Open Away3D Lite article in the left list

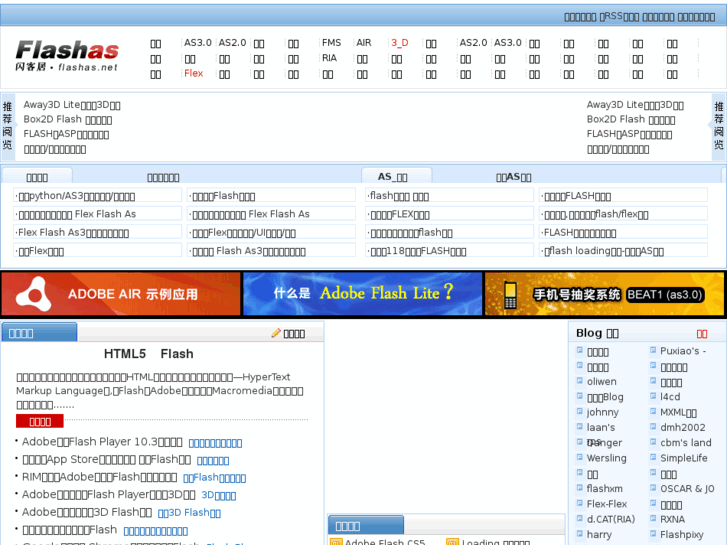pos(72,105)
